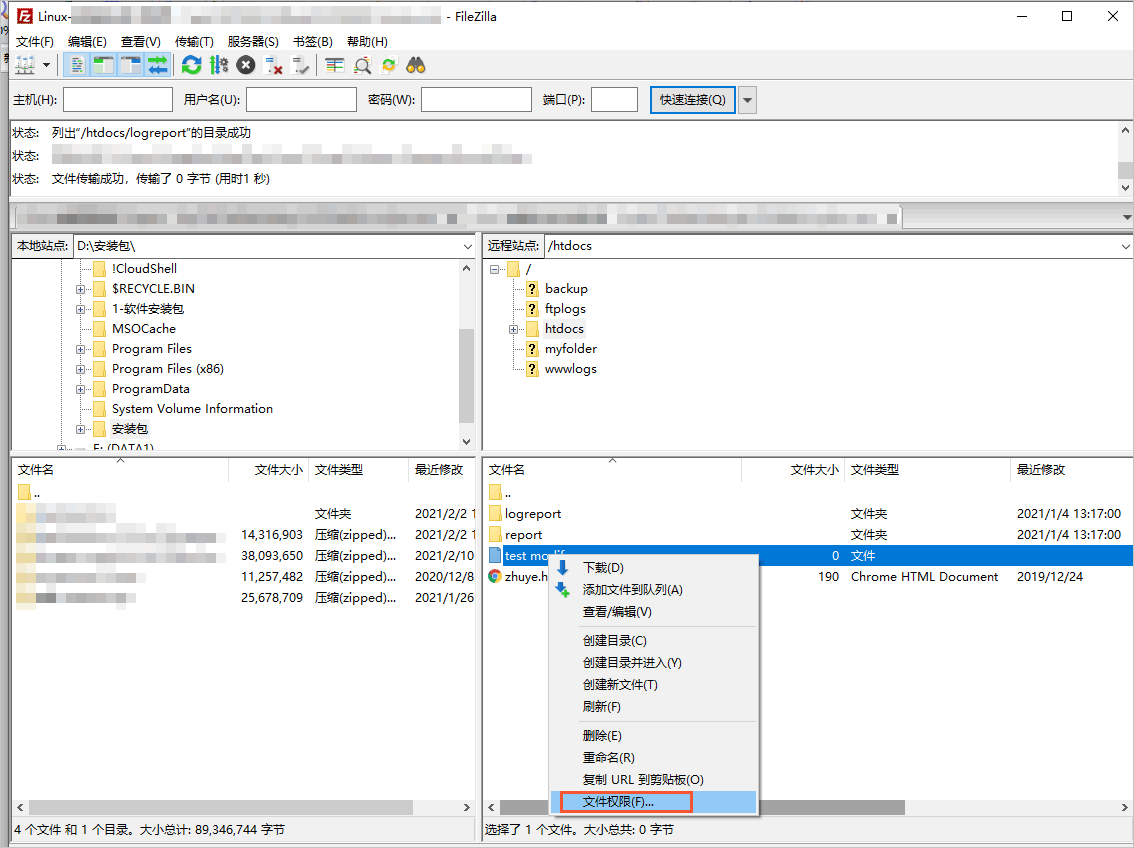
Task: Focus the 用户名 username field
Action: 302,100
